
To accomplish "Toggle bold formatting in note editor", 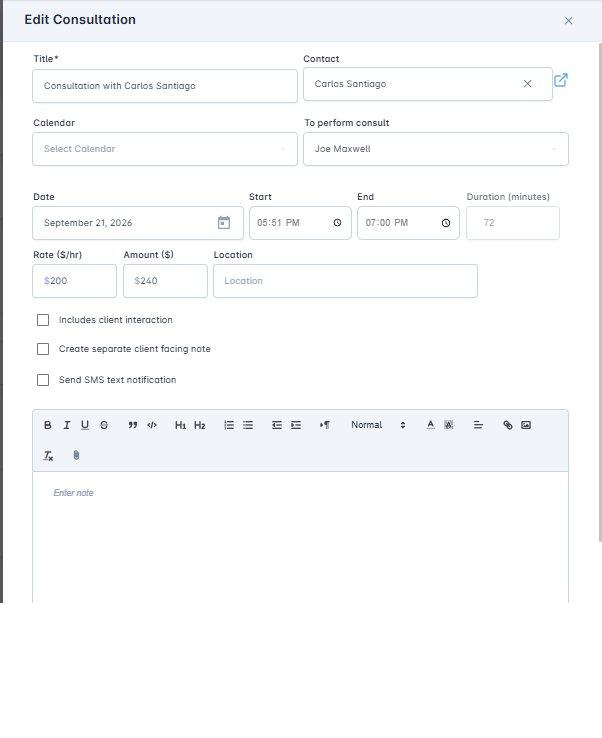I will click(x=48, y=425).
